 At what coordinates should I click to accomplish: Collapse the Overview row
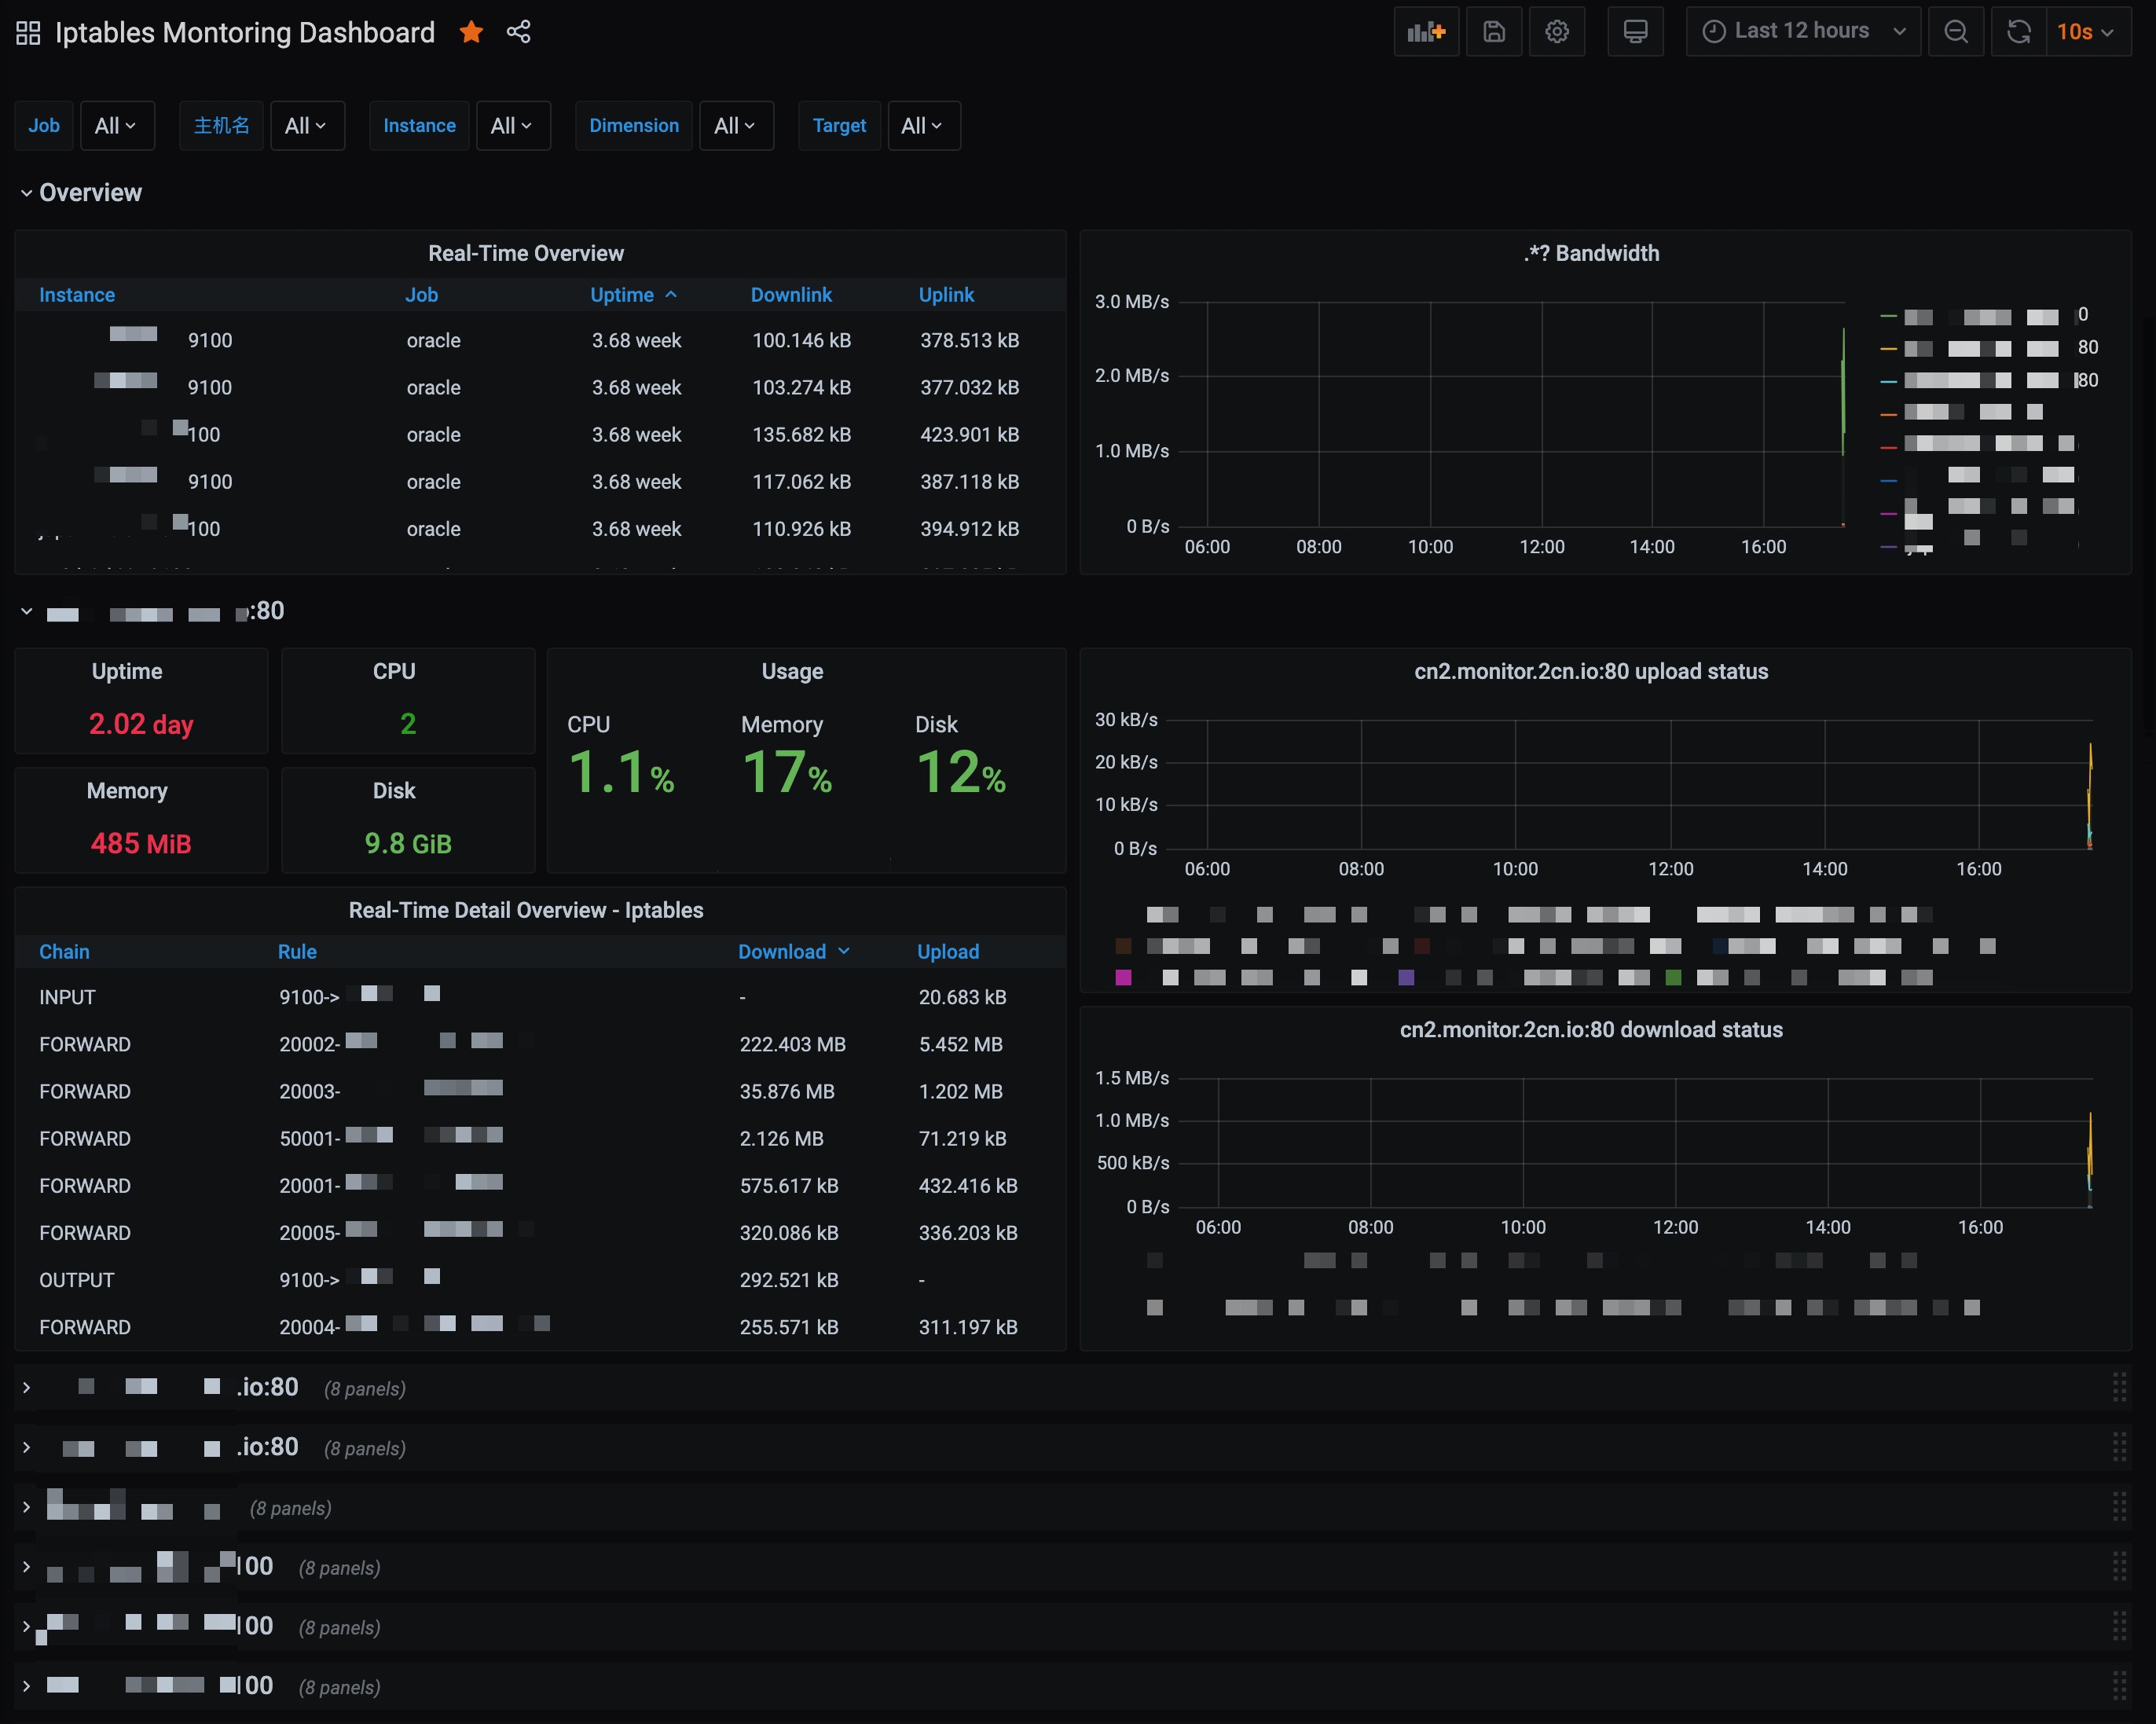(89, 193)
